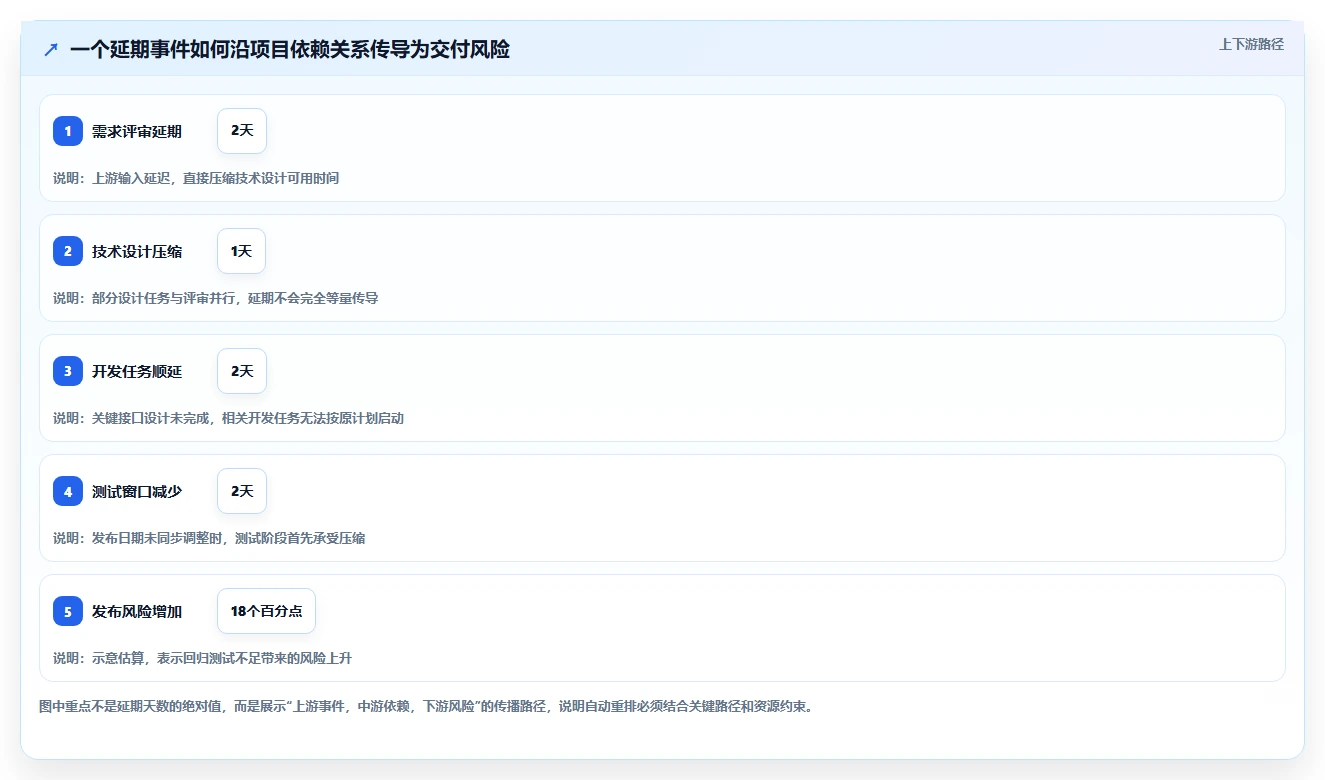This screenshot has height=780, width=1325.
Task: Click the diagonal arrow icon in the header
Action: 51,50
